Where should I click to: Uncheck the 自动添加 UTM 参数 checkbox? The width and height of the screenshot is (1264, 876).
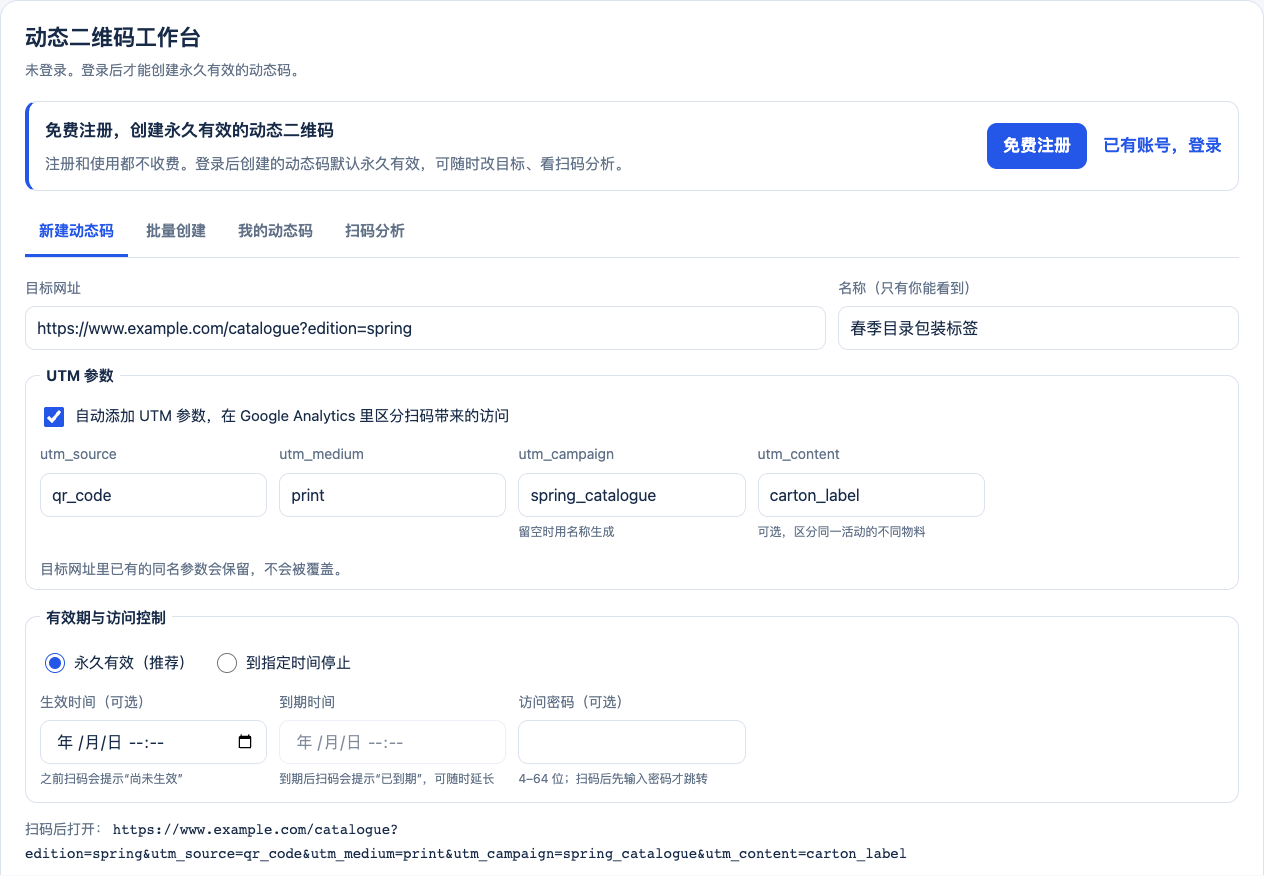pyautogui.click(x=54, y=416)
